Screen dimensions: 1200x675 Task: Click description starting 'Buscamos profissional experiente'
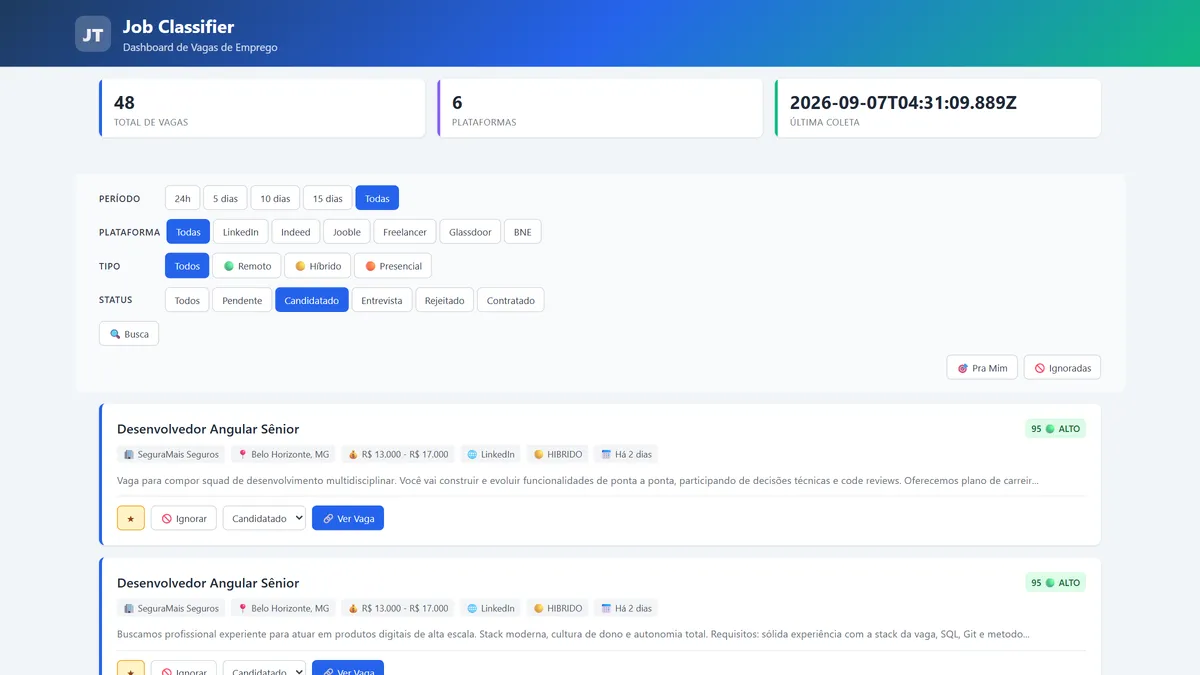[574, 634]
